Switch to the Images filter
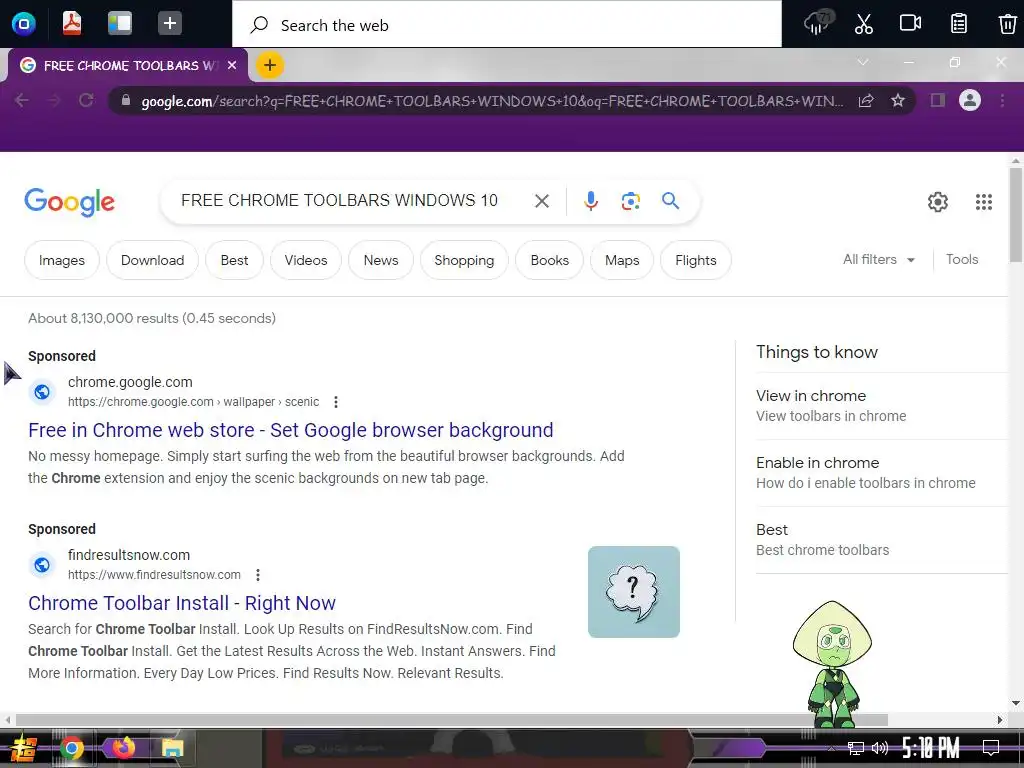1024x768 pixels. point(62,260)
